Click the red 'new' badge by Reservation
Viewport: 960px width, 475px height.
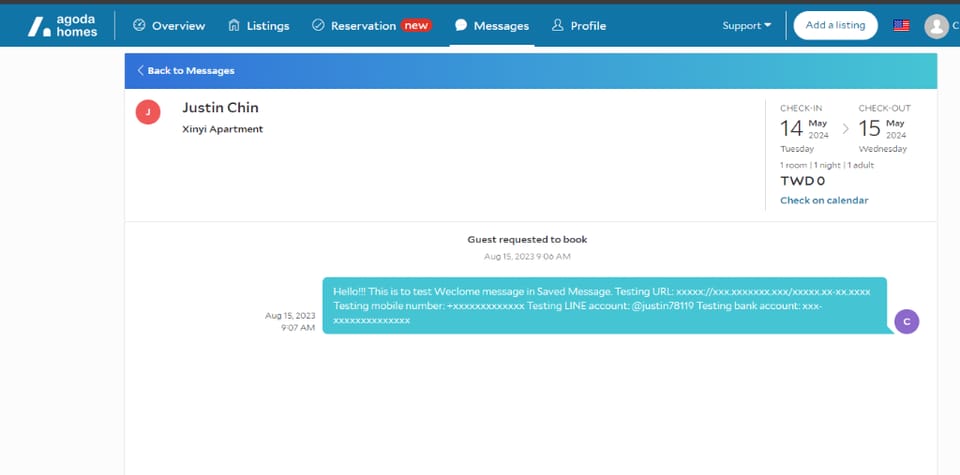click(x=416, y=26)
